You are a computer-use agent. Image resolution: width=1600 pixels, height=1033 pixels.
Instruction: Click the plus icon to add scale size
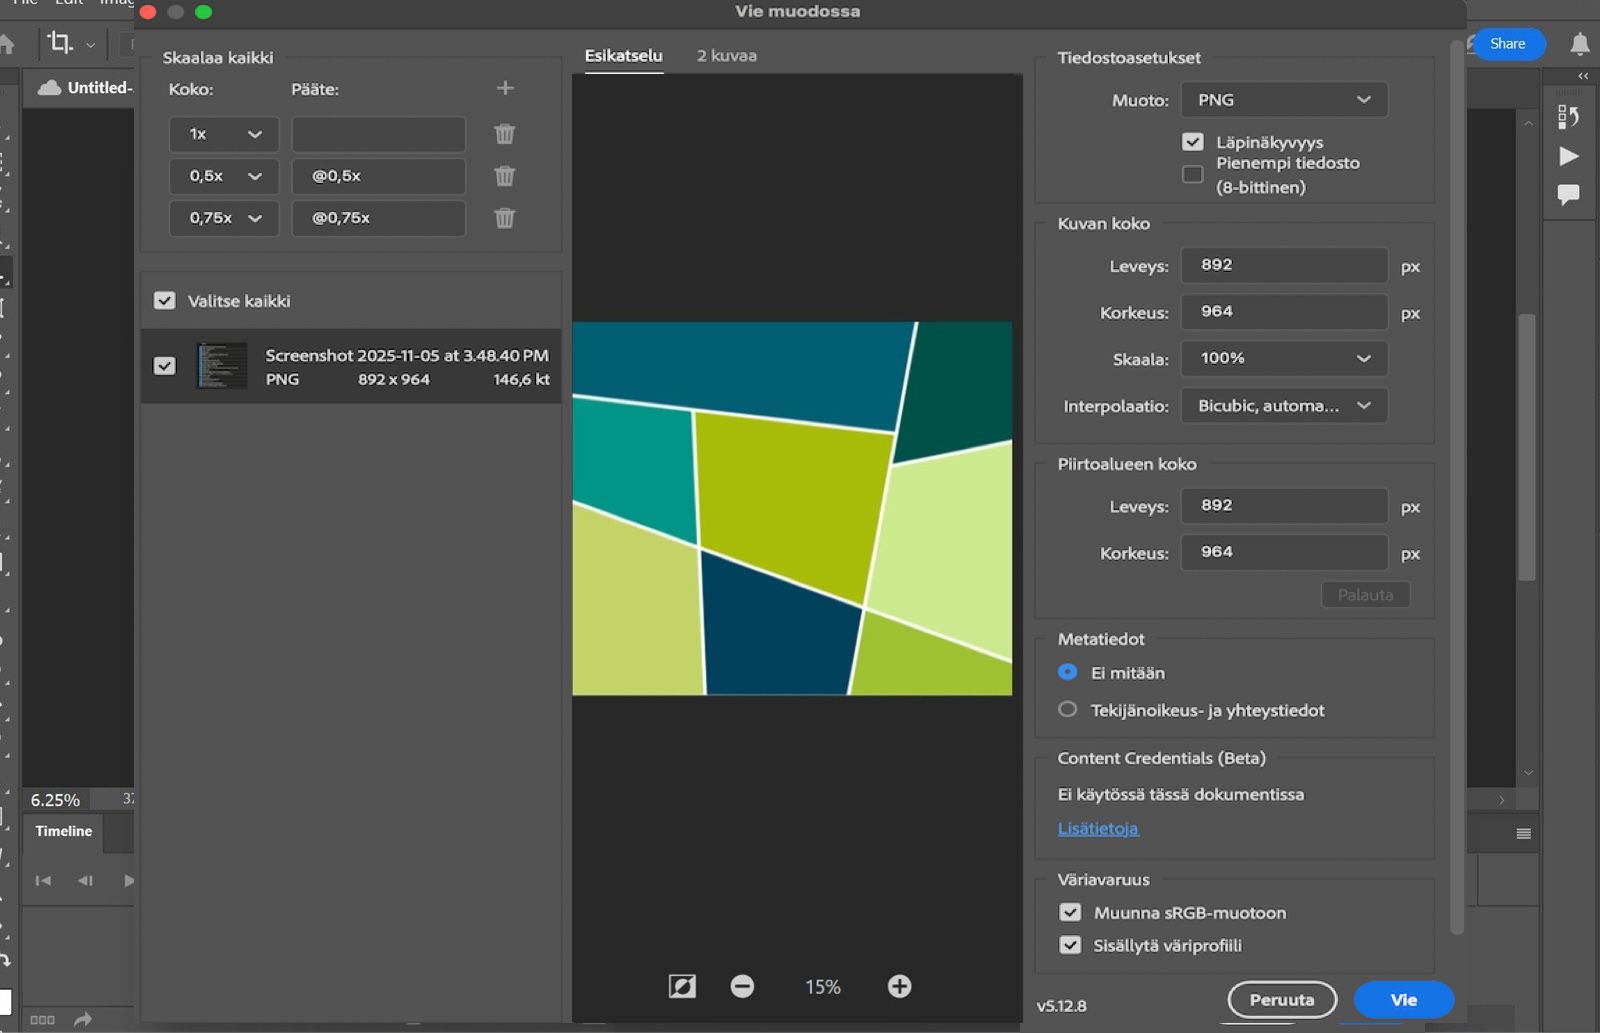point(505,89)
